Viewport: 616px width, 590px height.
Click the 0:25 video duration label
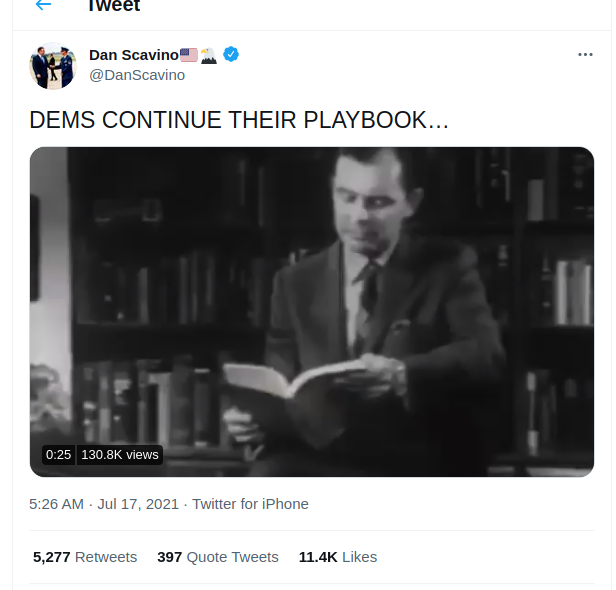[58, 455]
